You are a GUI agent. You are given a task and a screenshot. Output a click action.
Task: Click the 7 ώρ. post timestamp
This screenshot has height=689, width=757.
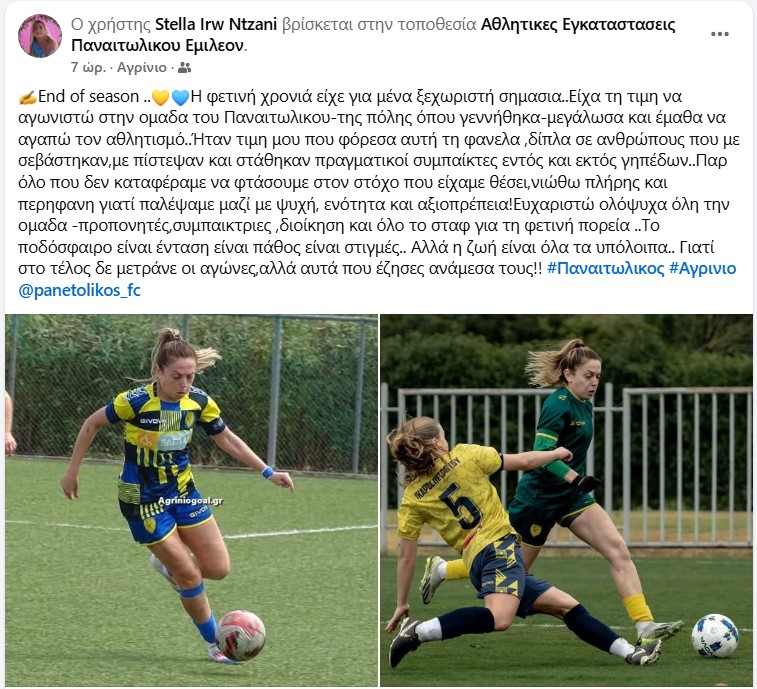click(x=88, y=68)
